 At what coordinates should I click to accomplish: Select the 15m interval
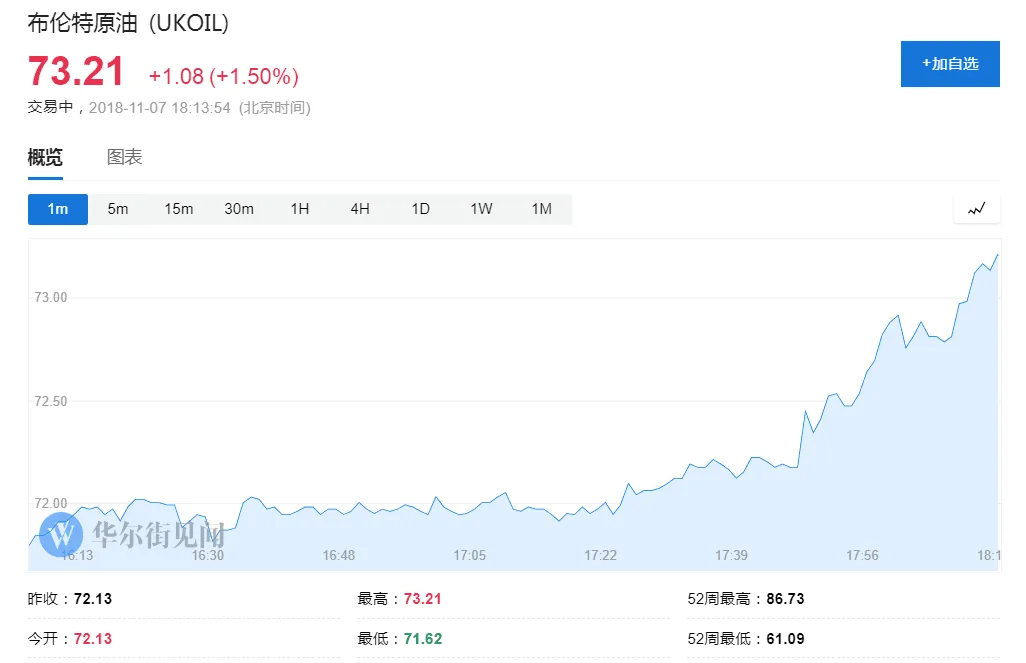(179, 209)
